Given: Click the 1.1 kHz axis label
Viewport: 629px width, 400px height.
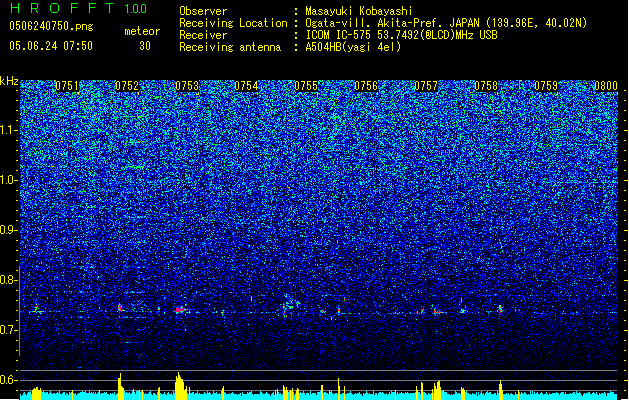Looking at the screenshot, I should tap(9, 130).
